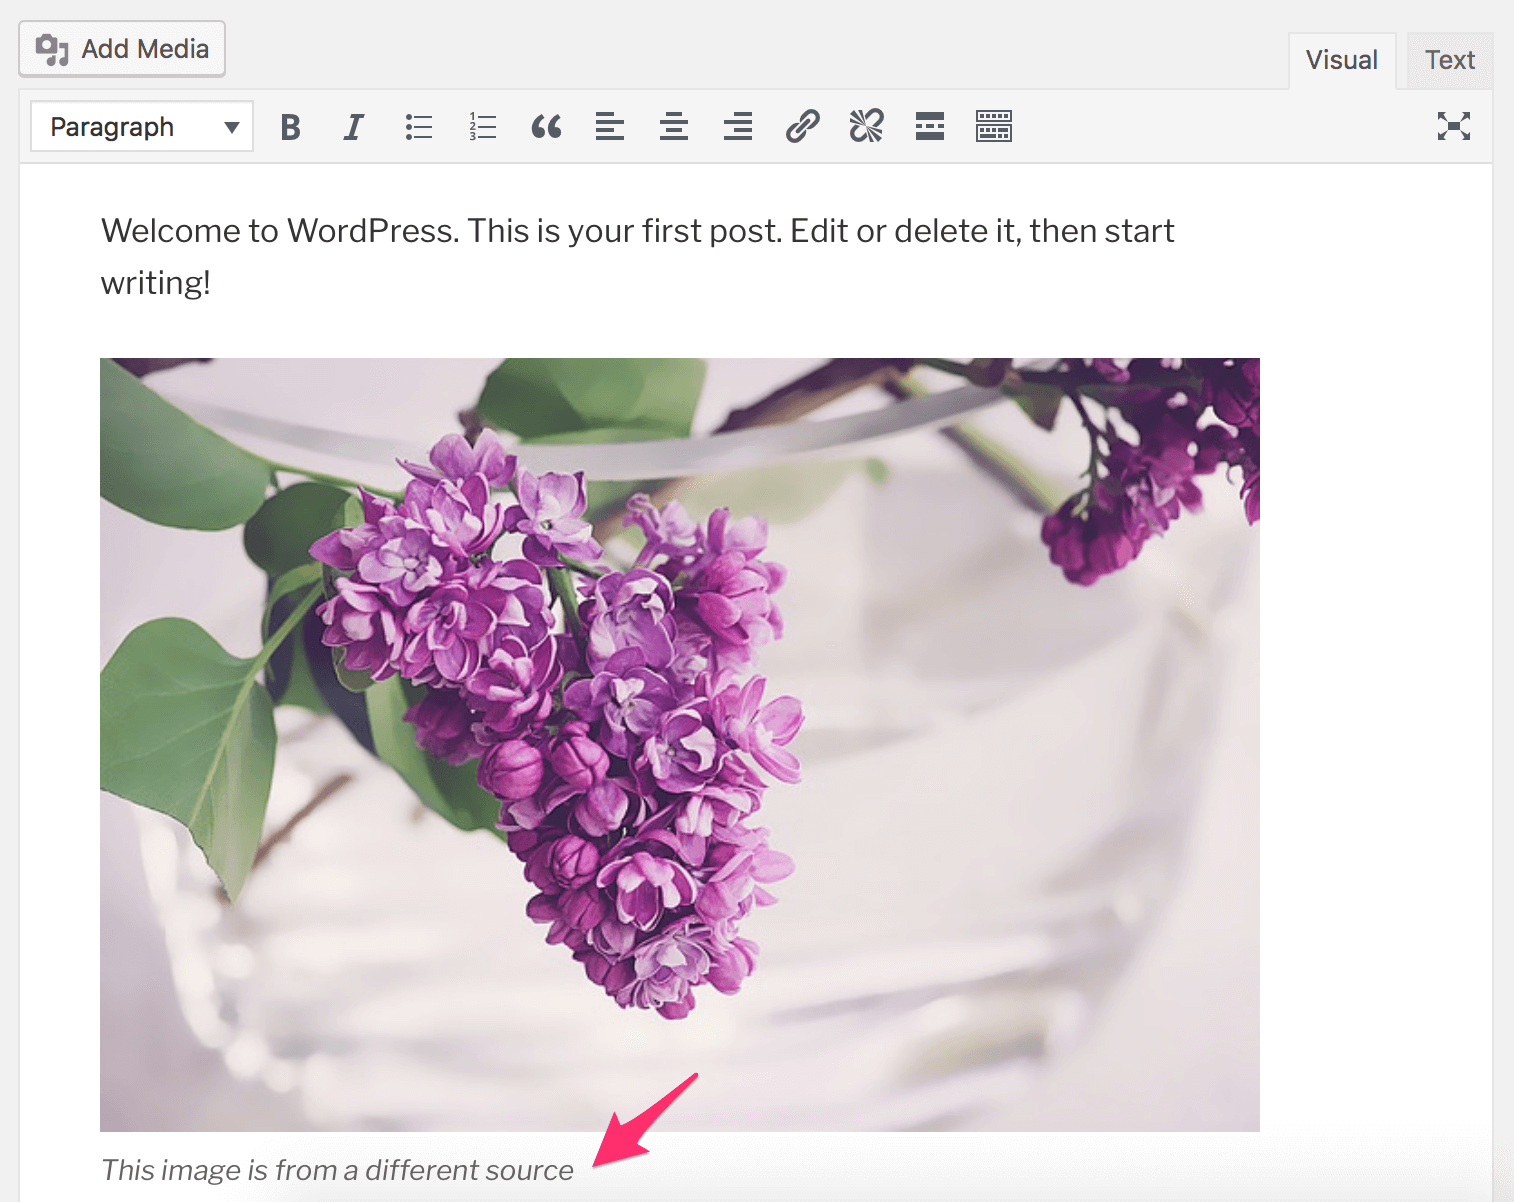Insert a bulleted list
The height and width of the screenshot is (1202, 1514).
pos(418,127)
